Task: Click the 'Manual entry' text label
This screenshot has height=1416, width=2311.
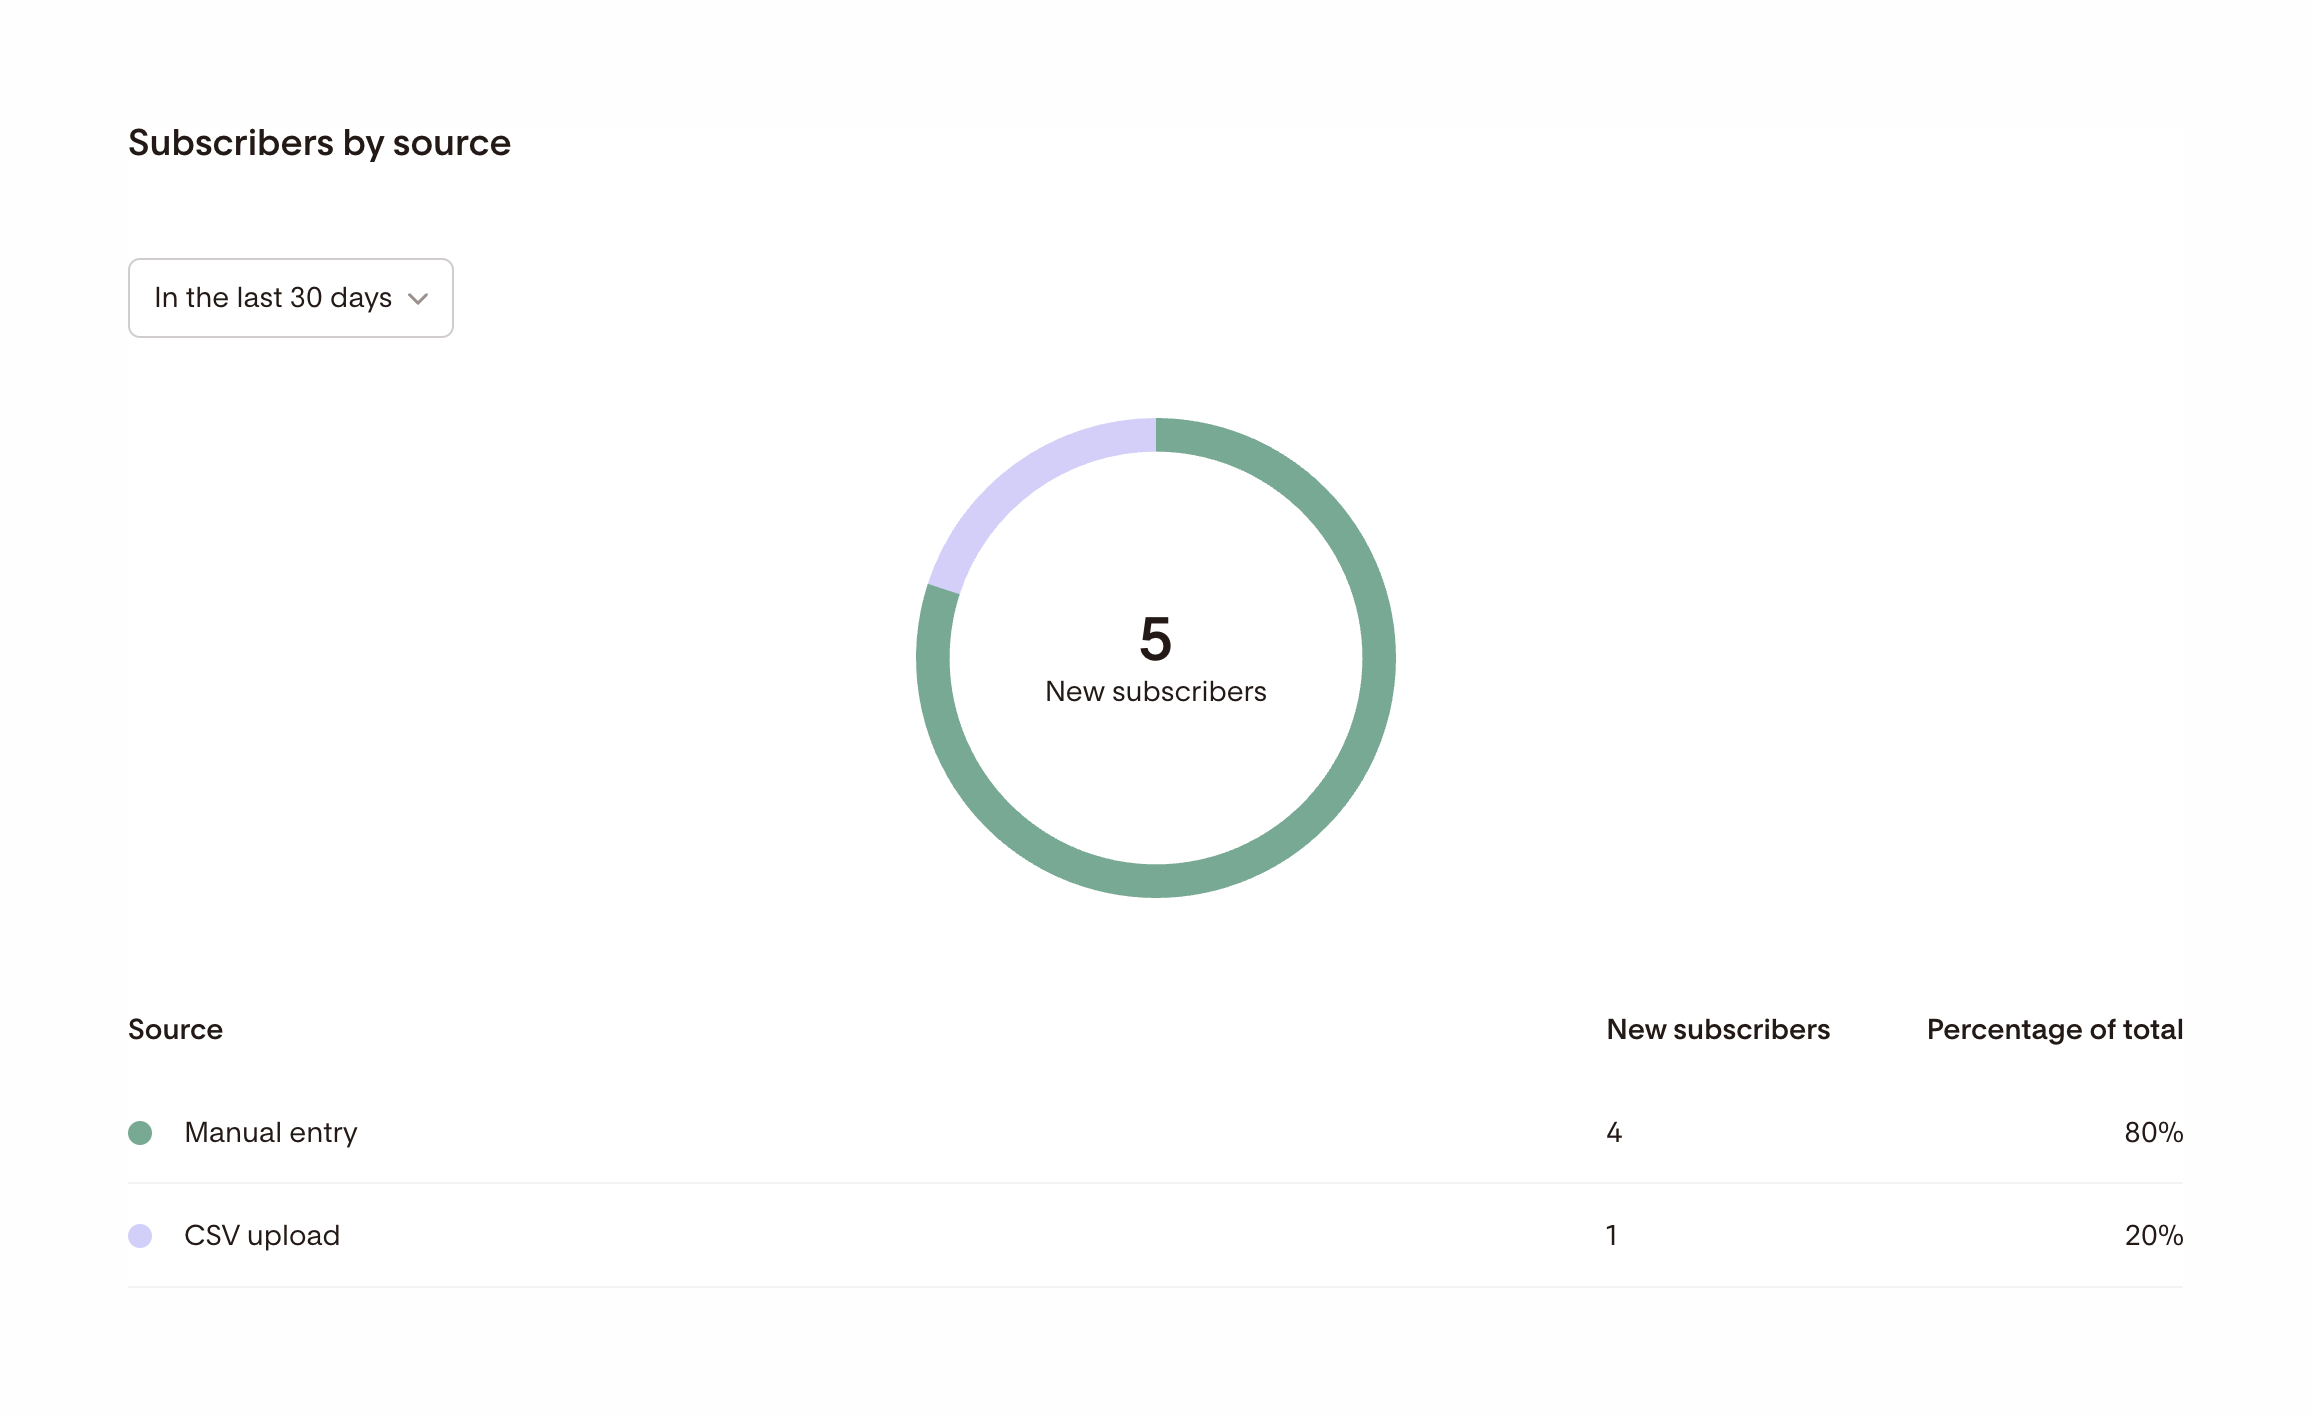Action: pyautogui.click(x=270, y=1133)
